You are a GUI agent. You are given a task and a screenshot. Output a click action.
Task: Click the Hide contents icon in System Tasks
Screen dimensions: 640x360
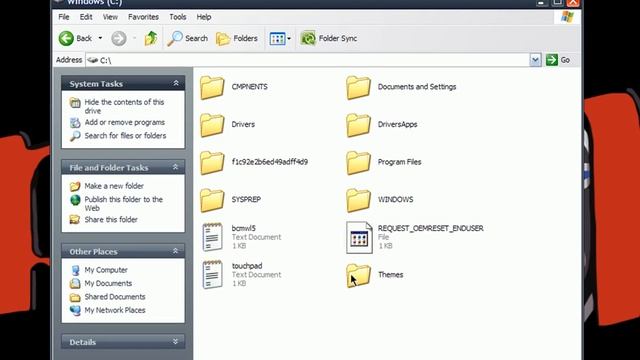coord(75,102)
